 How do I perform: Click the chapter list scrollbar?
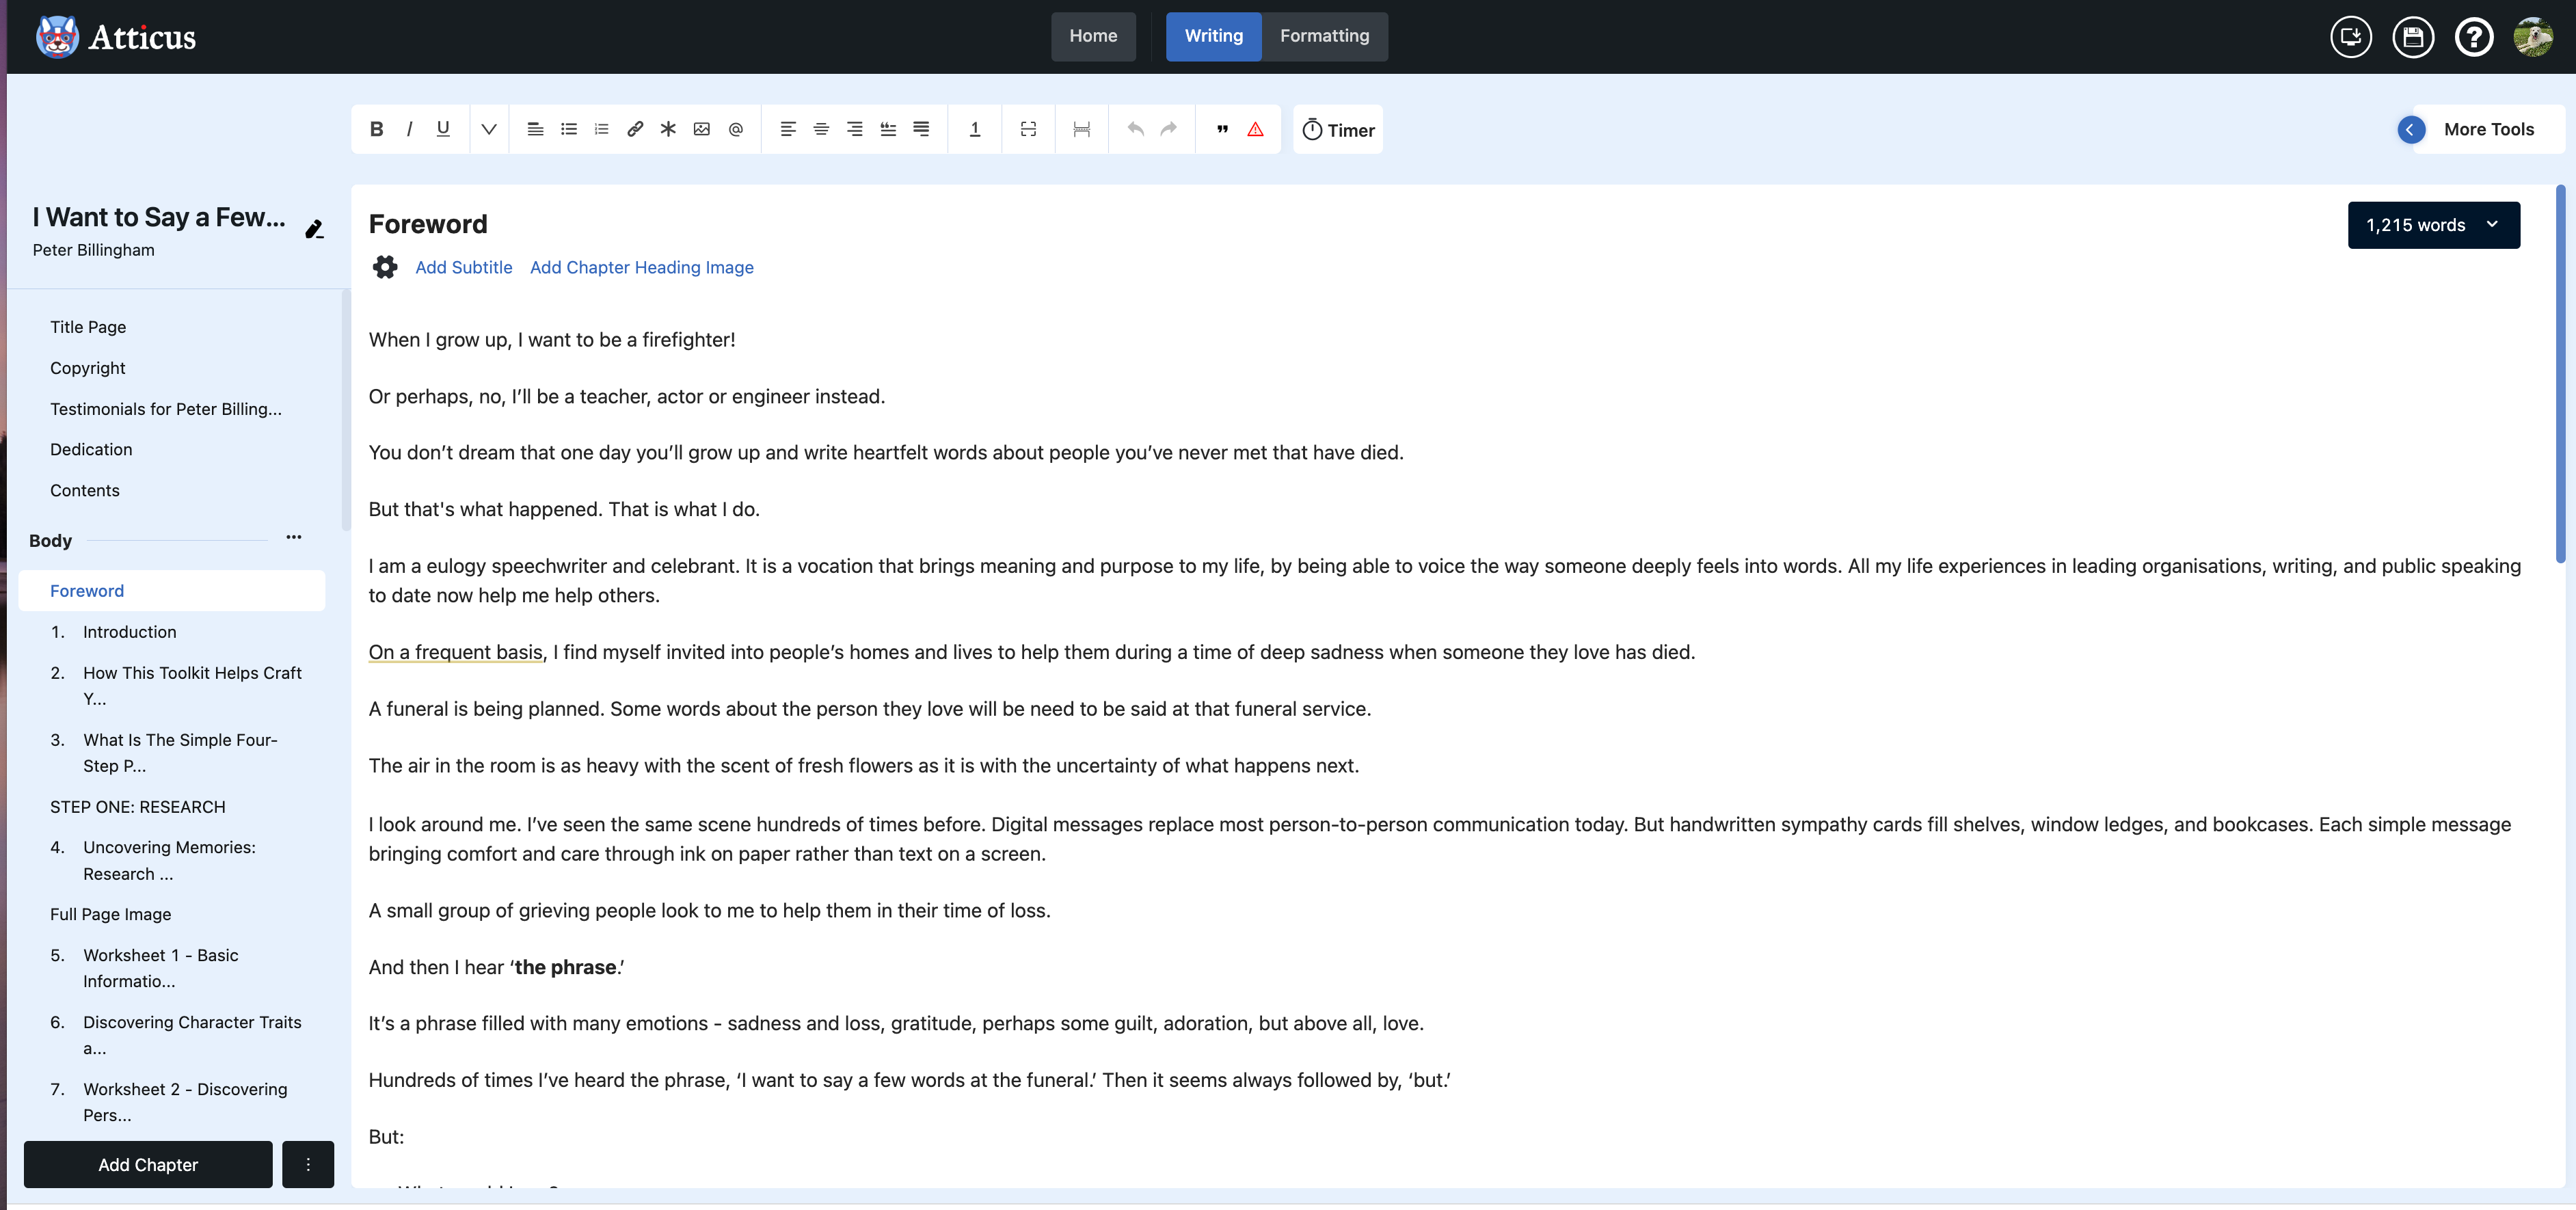point(345,410)
